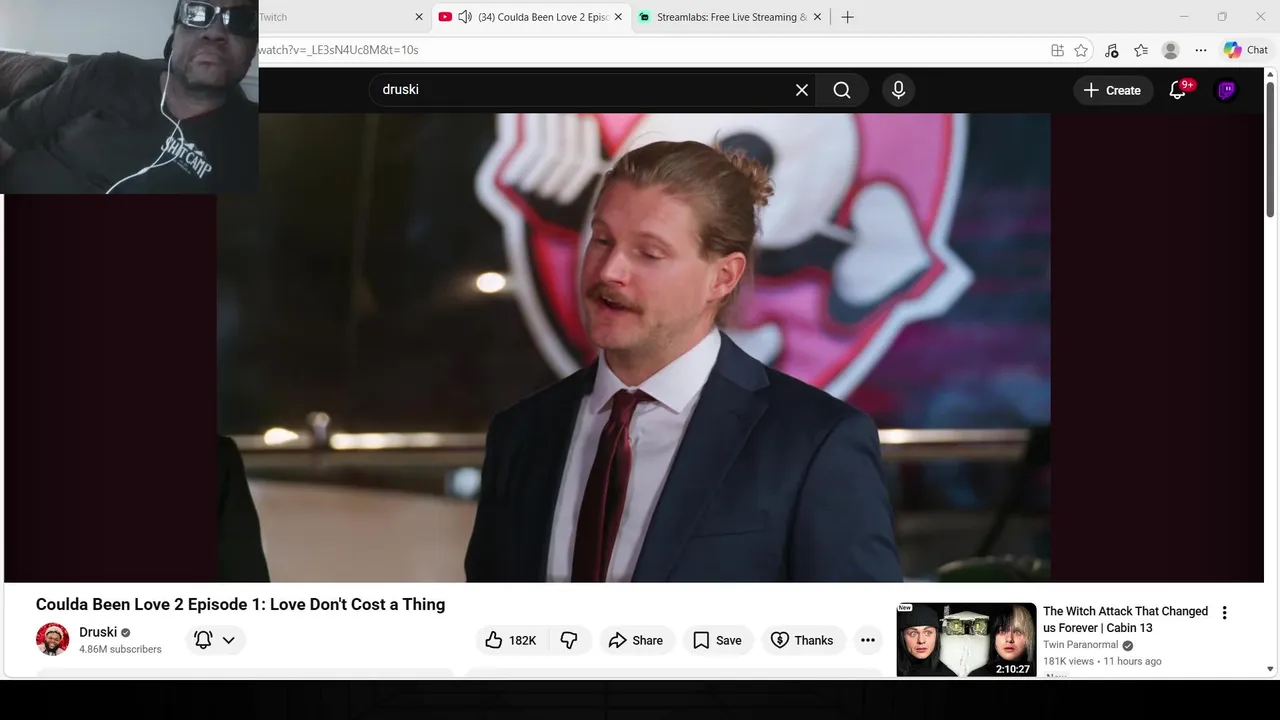1280x720 pixels.
Task: Add this page to favorites star icon
Action: pos(1081,50)
